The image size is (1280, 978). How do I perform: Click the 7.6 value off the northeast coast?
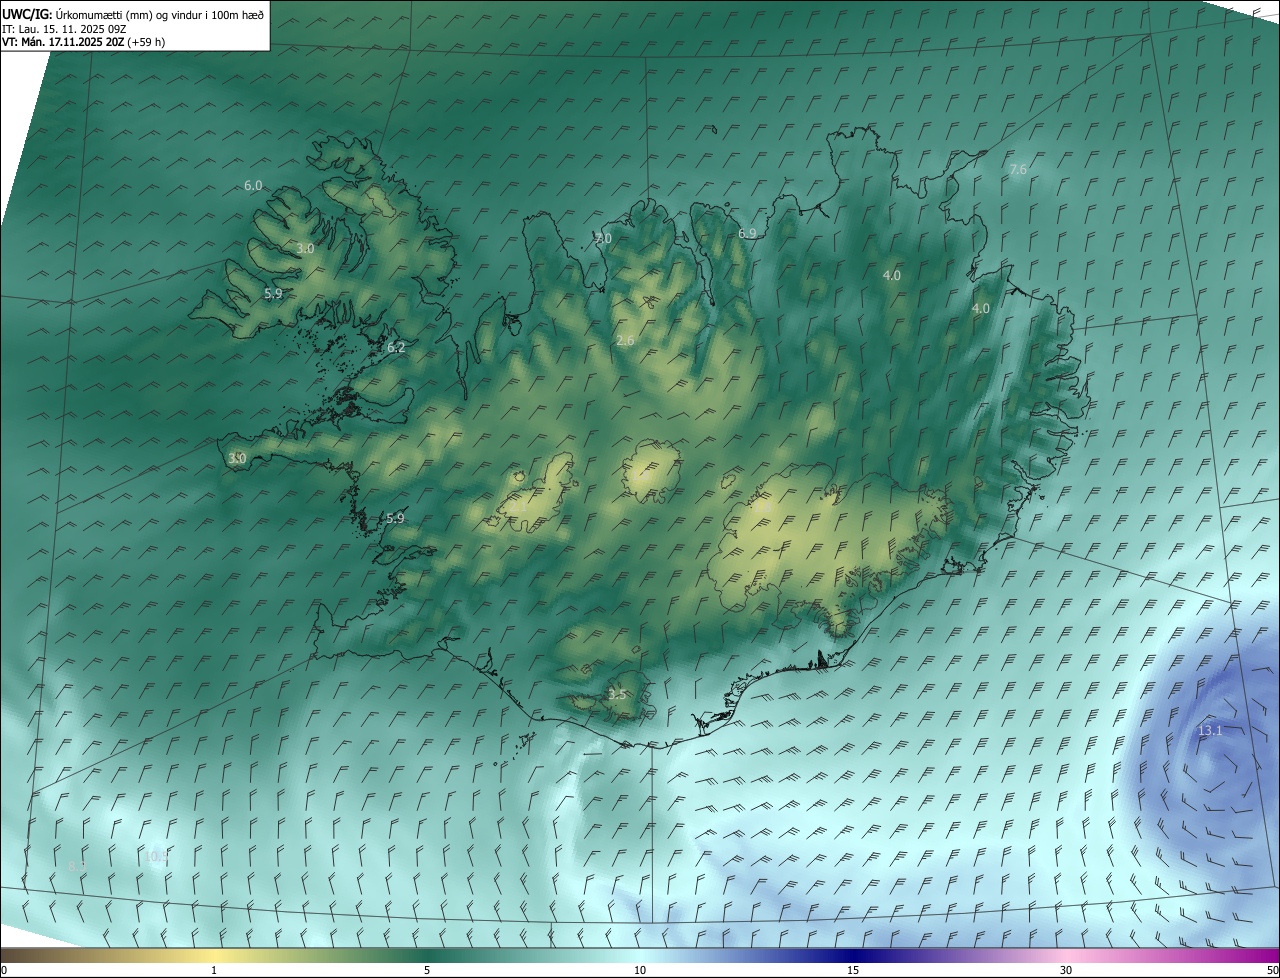(1018, 170)
